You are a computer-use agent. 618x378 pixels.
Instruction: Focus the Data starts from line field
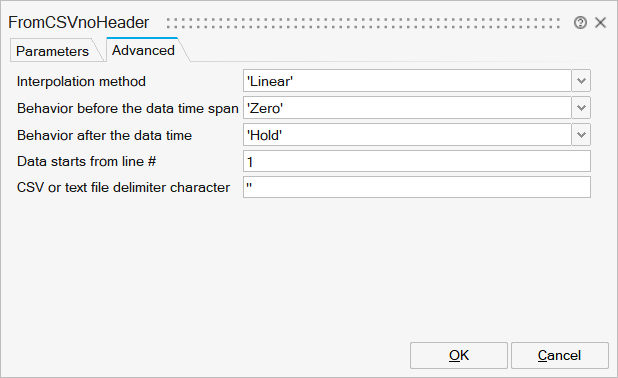point(417,161)
